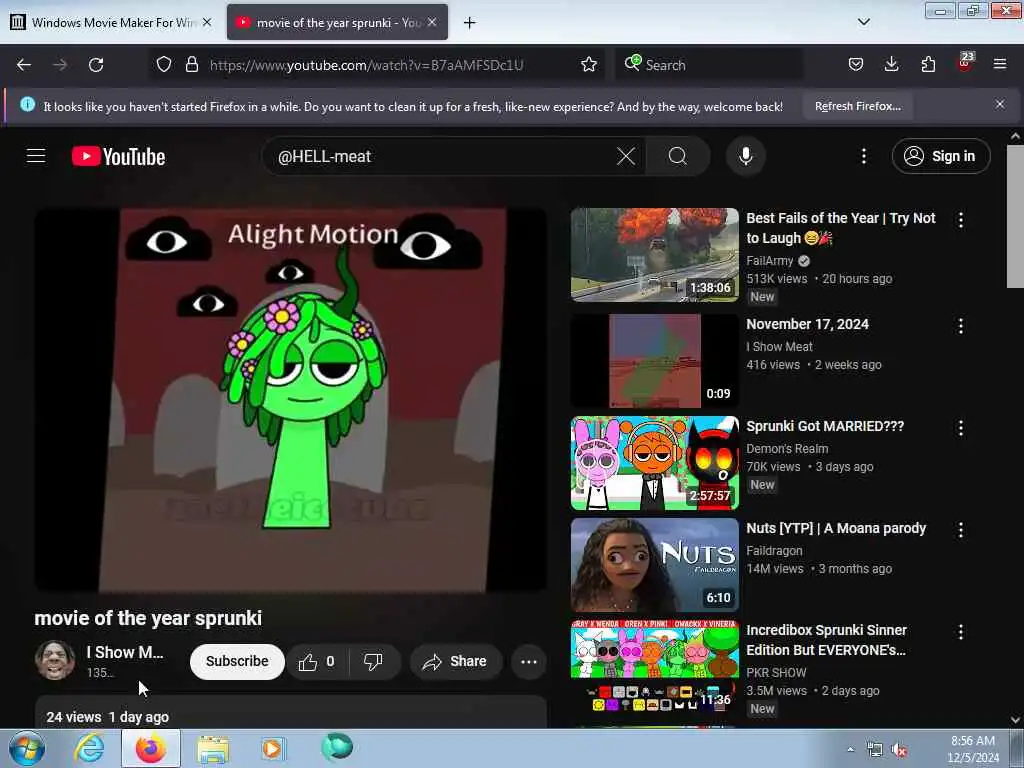Open the YouTube guide hamburger menu
Screen dimensions: 1024x768
pos(36,156)
